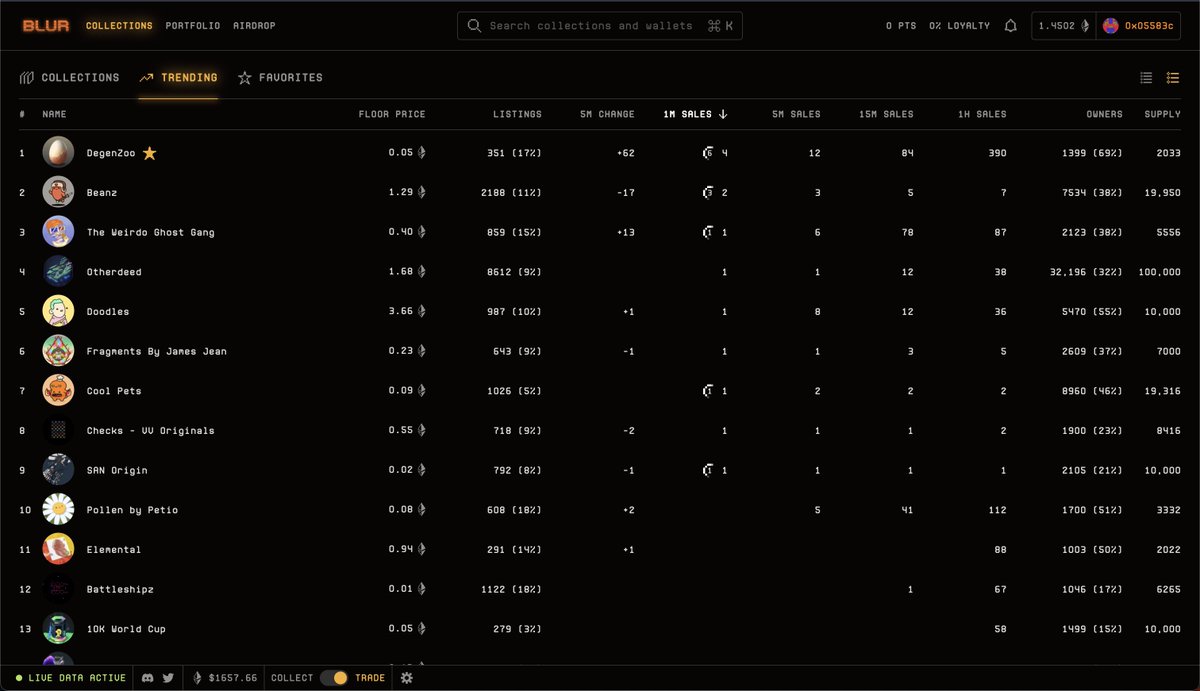Sort by 1M Sales column
The image size is (1200, 691).
[695, 114]
